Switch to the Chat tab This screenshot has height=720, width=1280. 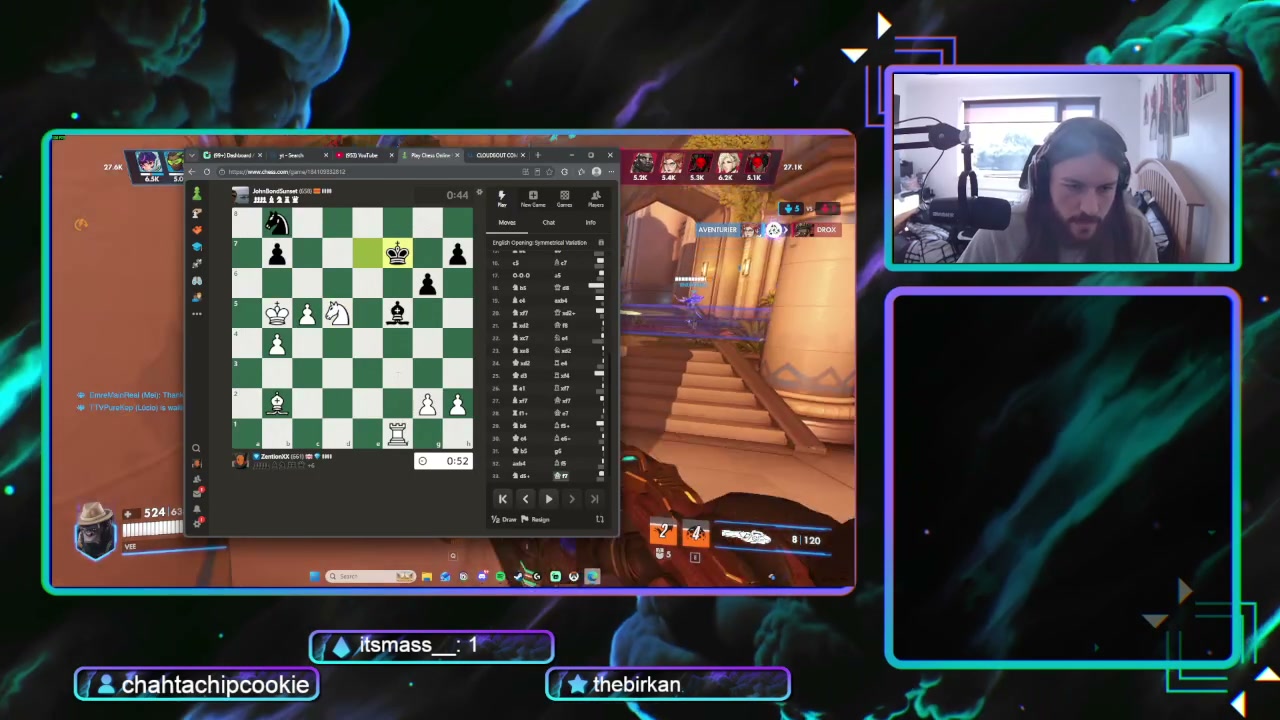549,222
